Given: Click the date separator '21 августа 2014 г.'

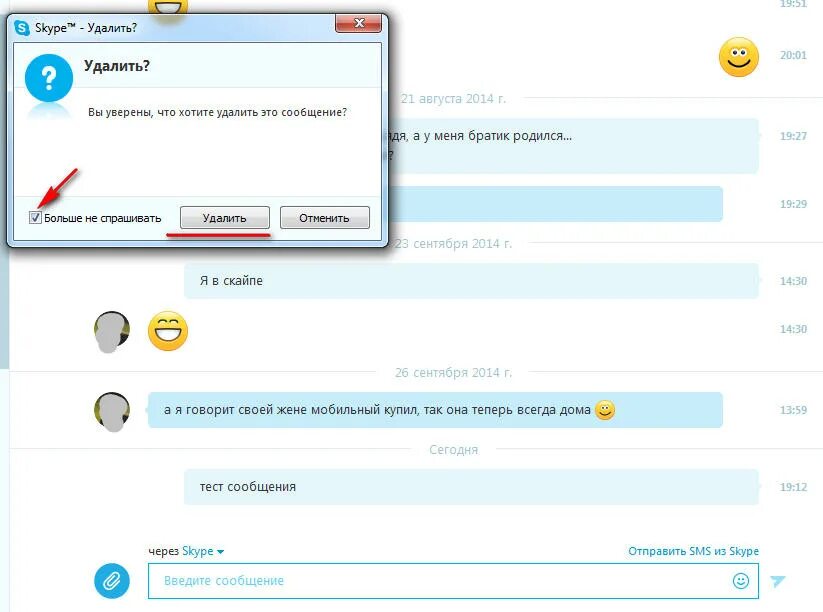Looking at the screenshot, I should point(453,99).
